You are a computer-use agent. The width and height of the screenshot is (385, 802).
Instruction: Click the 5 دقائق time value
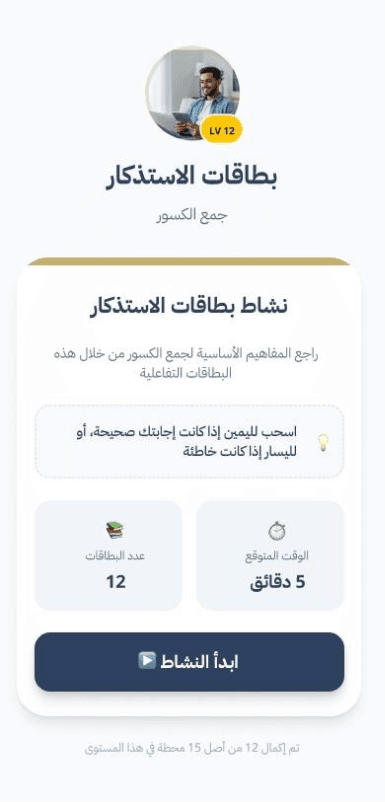point(277,583)
